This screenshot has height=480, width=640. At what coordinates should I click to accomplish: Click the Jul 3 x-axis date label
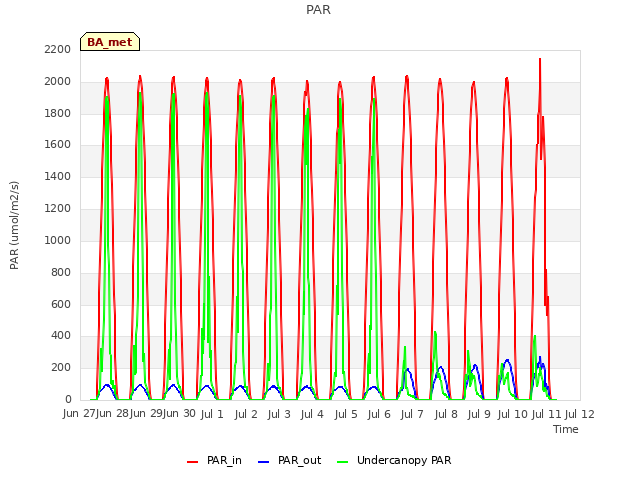pyautogui.click(x=279, y=415)
